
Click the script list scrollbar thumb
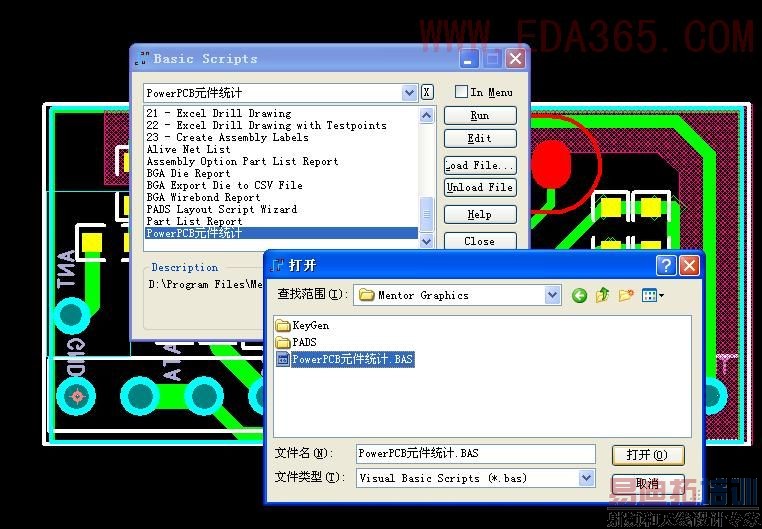click(x=426, y=214)
